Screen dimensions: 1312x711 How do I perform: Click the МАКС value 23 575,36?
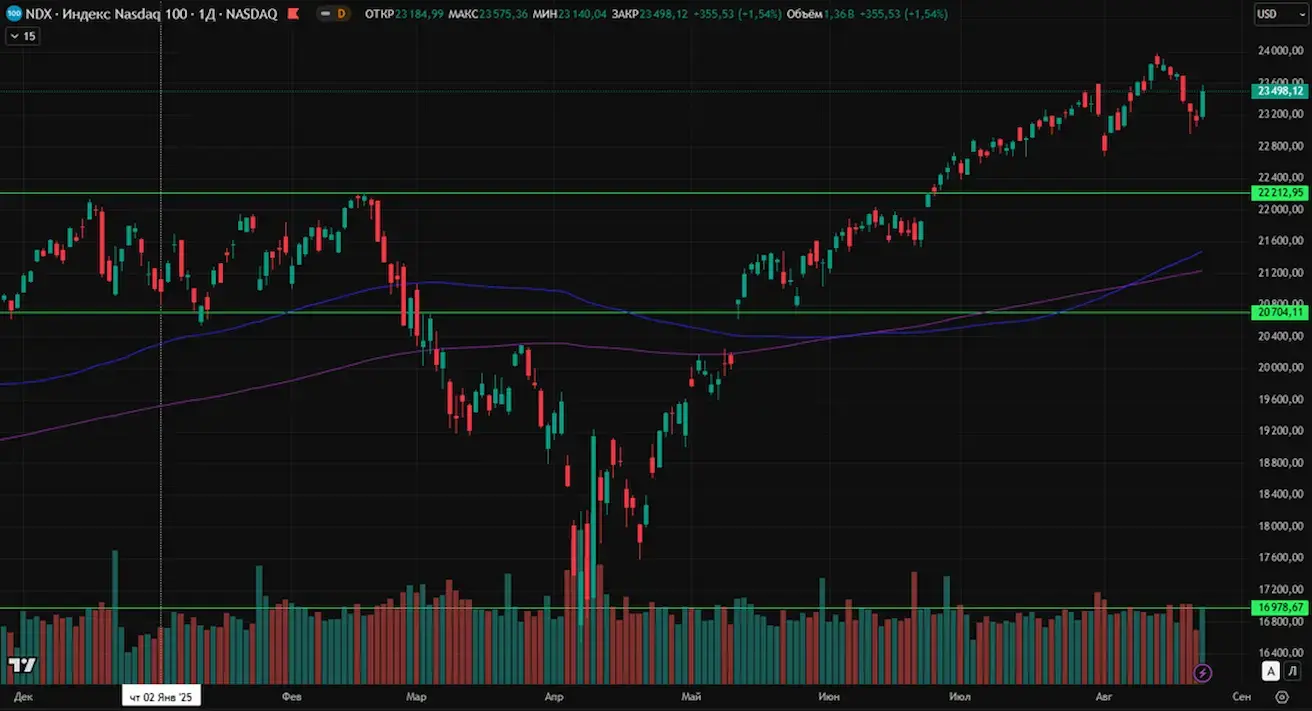pyautogui.click(x=504, y=14)
